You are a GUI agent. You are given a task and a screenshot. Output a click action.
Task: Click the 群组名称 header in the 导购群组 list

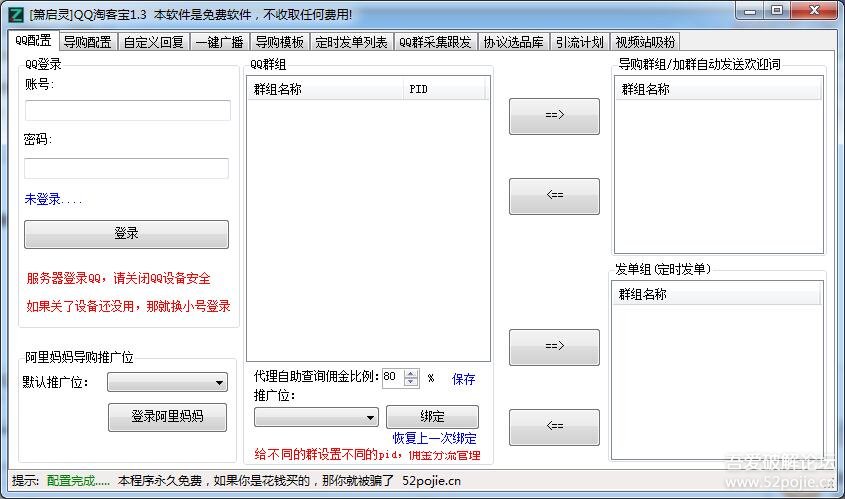718,89
